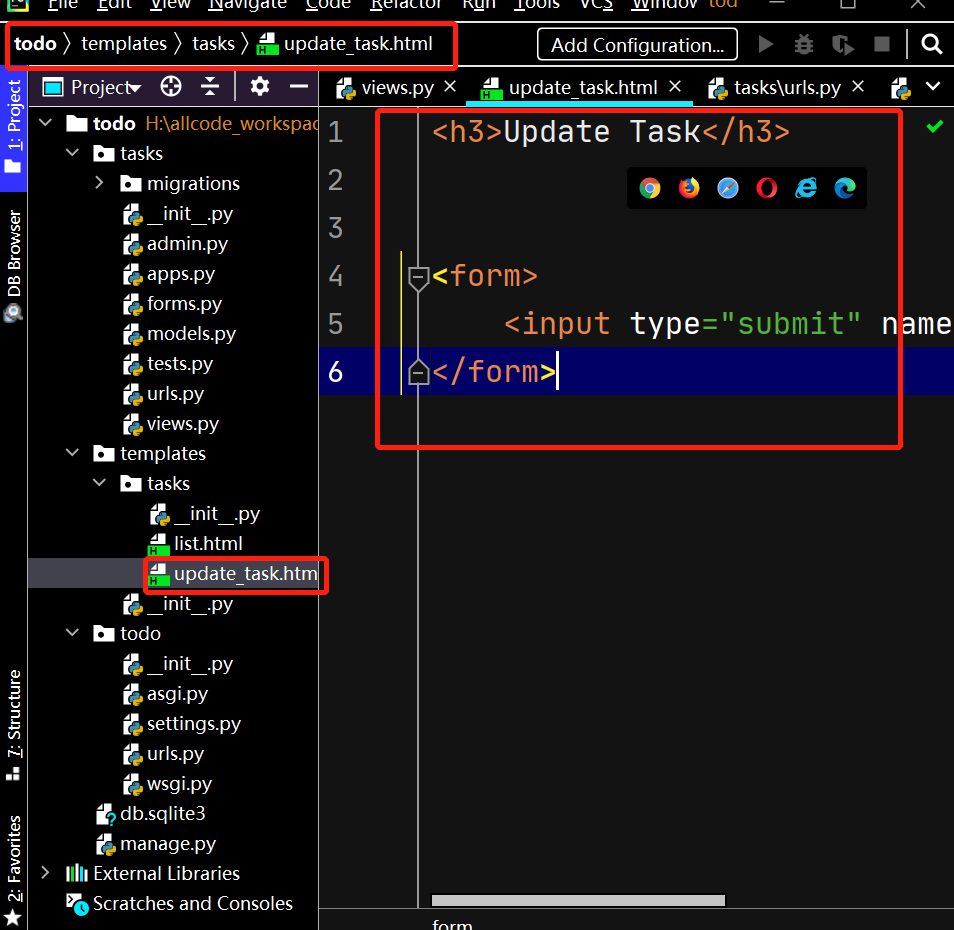
Task: Select db.sqlite3 in project tree
Action: click(x=151, y=814)
